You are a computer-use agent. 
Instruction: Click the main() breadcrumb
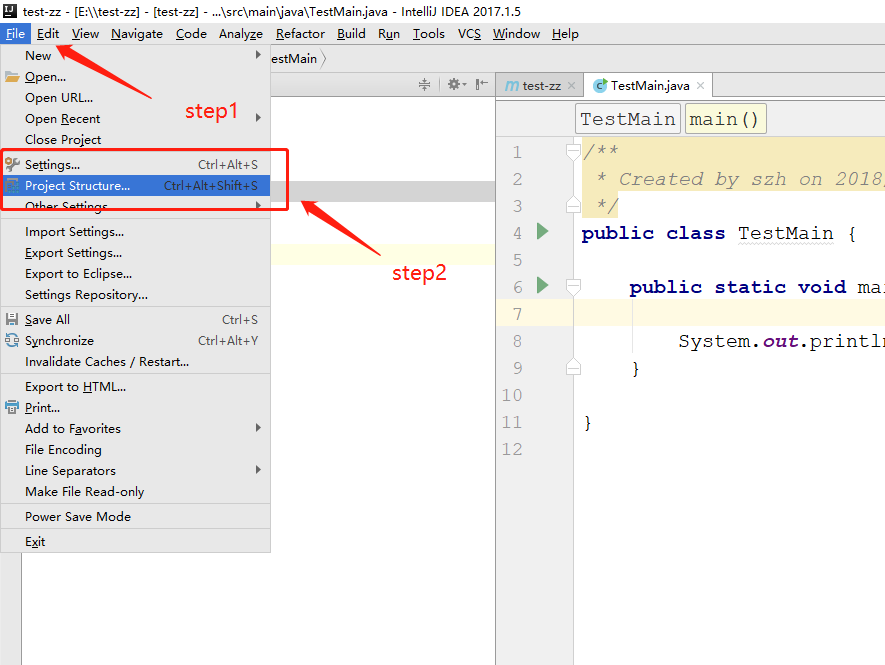[x=725, y=119]
